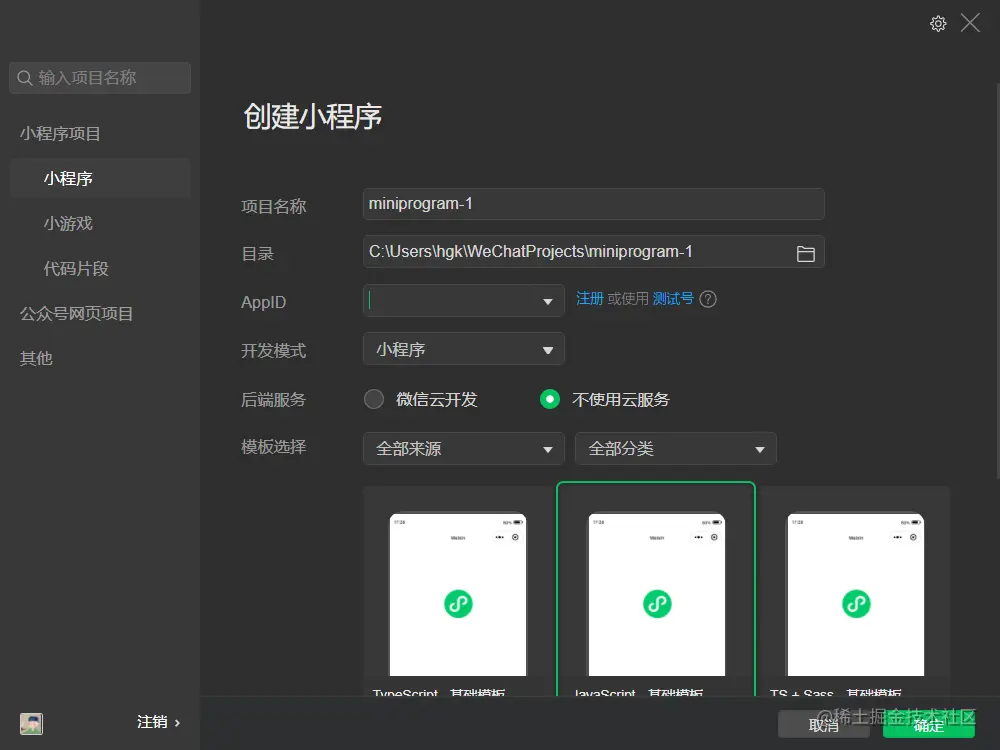Screen dimensions: 1000x750
Task: Choose the TypeScript 基础模板 thumbnail
Action: (458, 594)
